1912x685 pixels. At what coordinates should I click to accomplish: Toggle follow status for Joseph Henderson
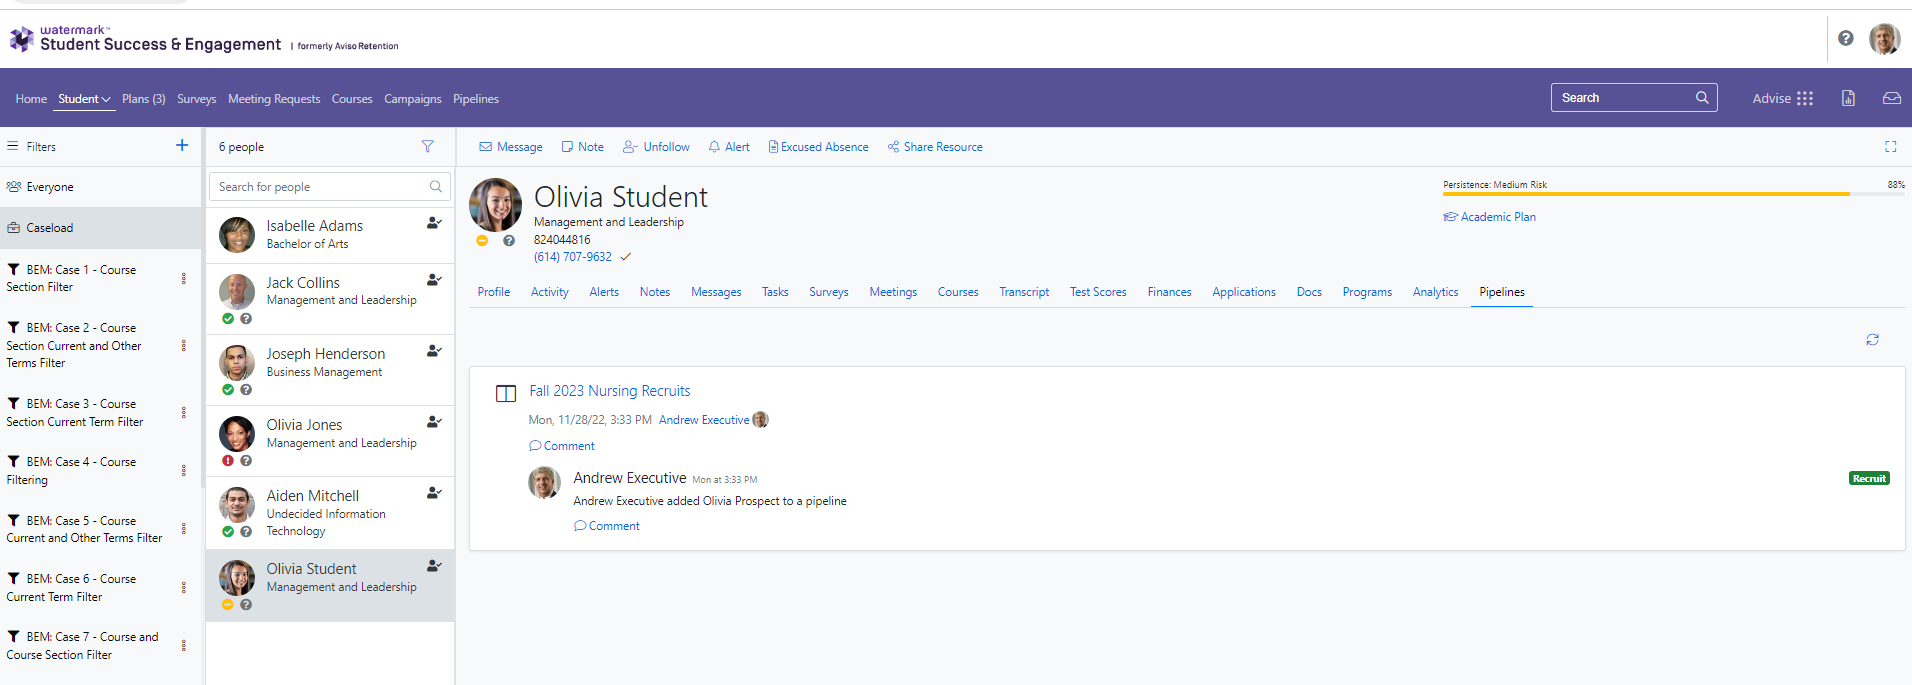tap(434, 351)
